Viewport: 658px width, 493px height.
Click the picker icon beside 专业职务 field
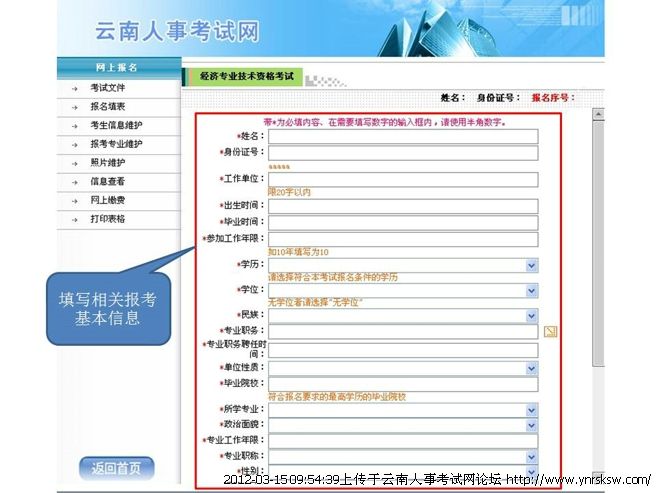549,331
